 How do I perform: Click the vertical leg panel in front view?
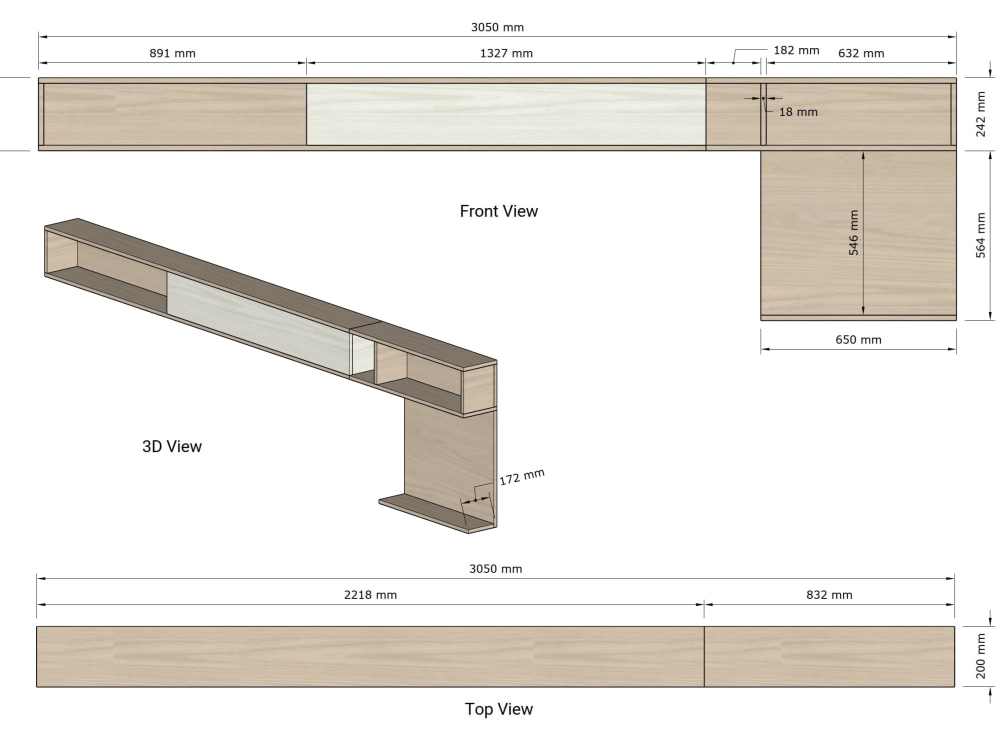pyautogui.click(x=858, y=235)
